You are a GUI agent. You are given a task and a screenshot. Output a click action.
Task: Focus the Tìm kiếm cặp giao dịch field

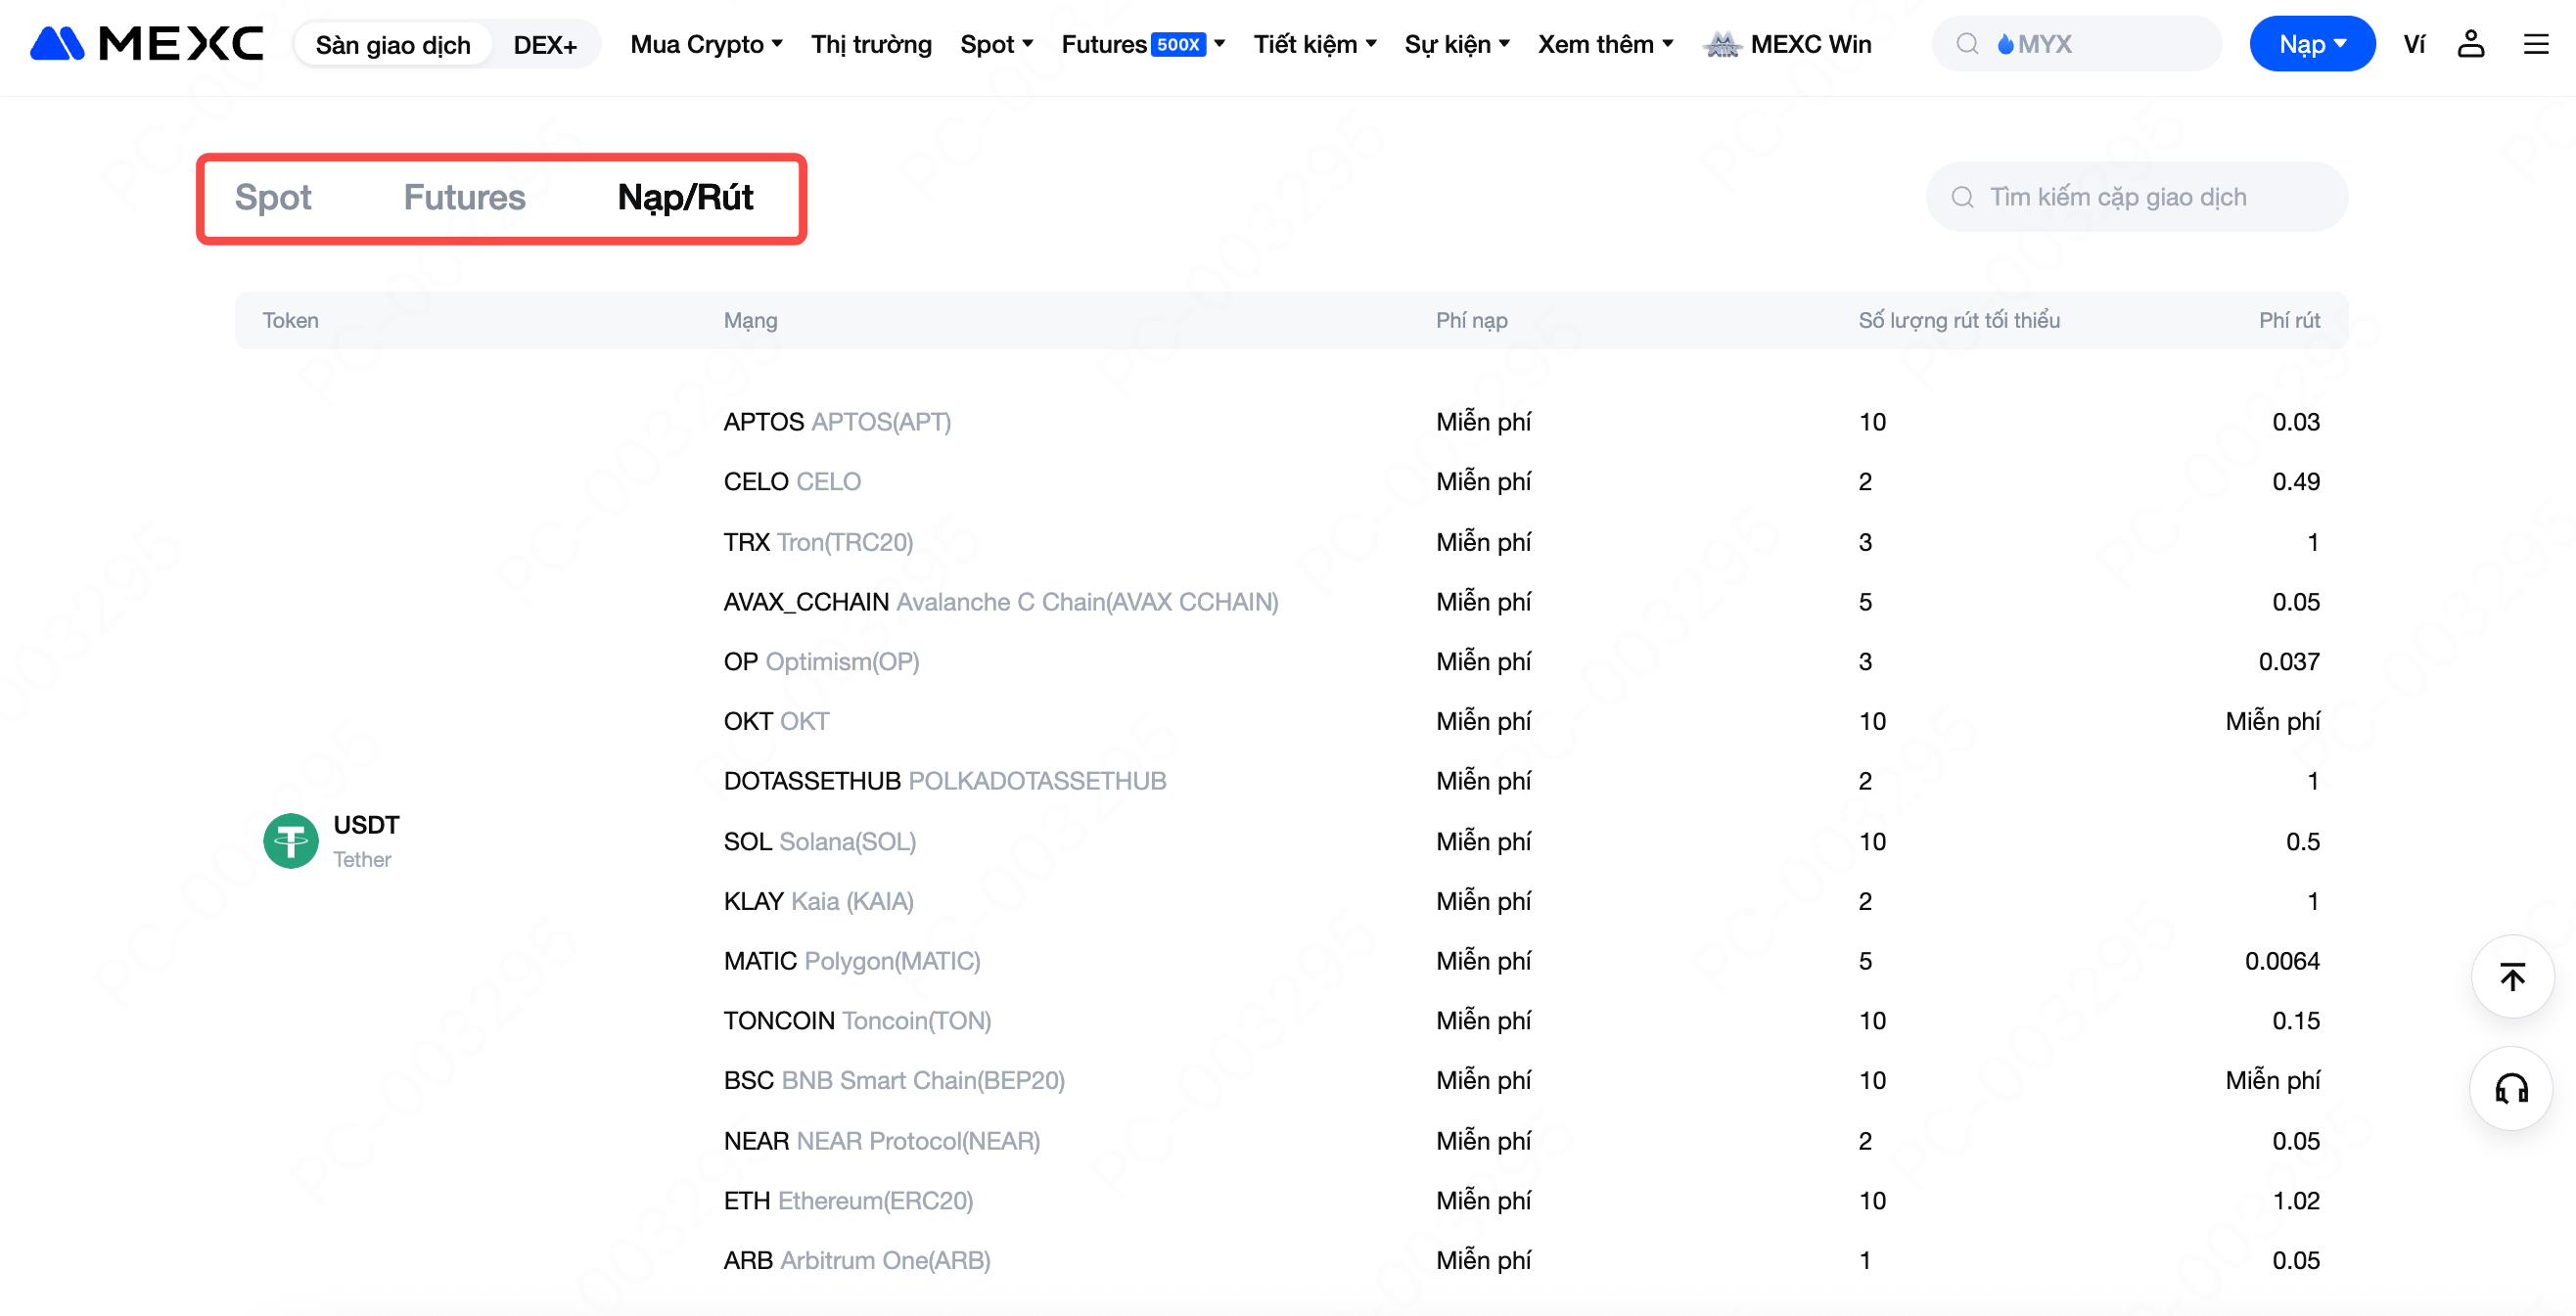[x=2136, y=197]
